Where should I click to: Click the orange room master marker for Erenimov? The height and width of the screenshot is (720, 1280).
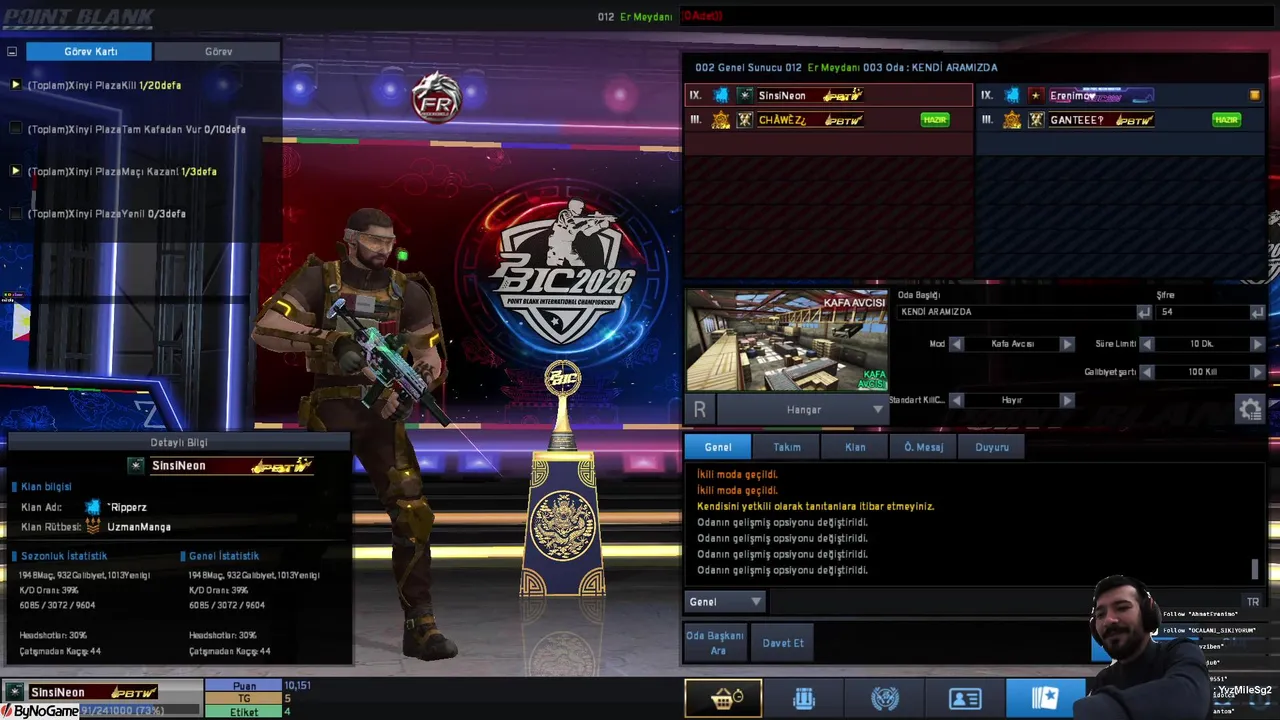click(1255, 95)
